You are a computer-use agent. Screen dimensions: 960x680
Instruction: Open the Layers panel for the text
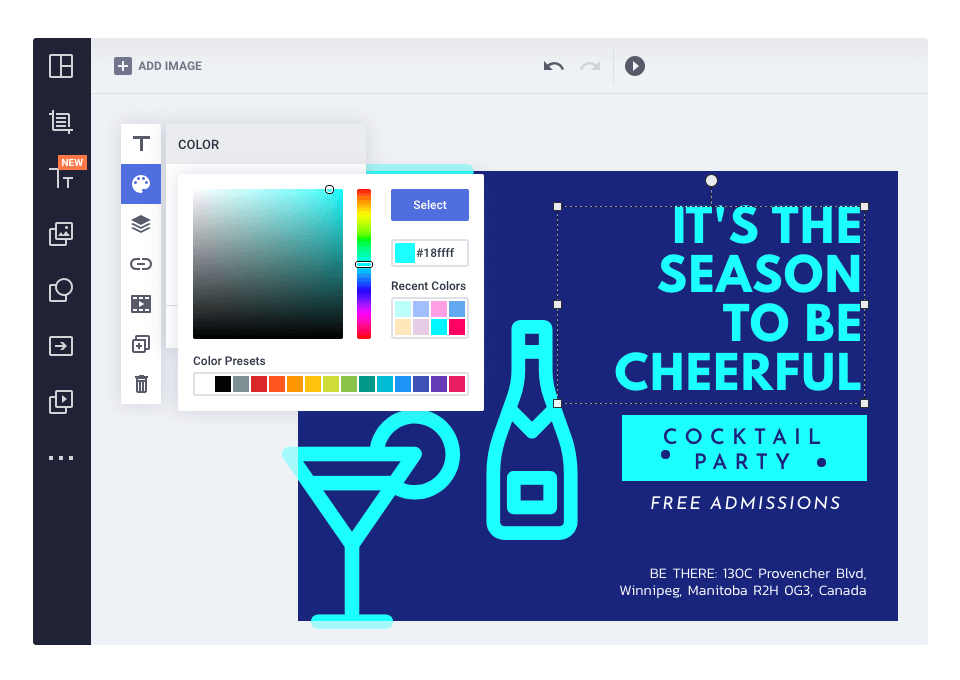click(141, 223)
